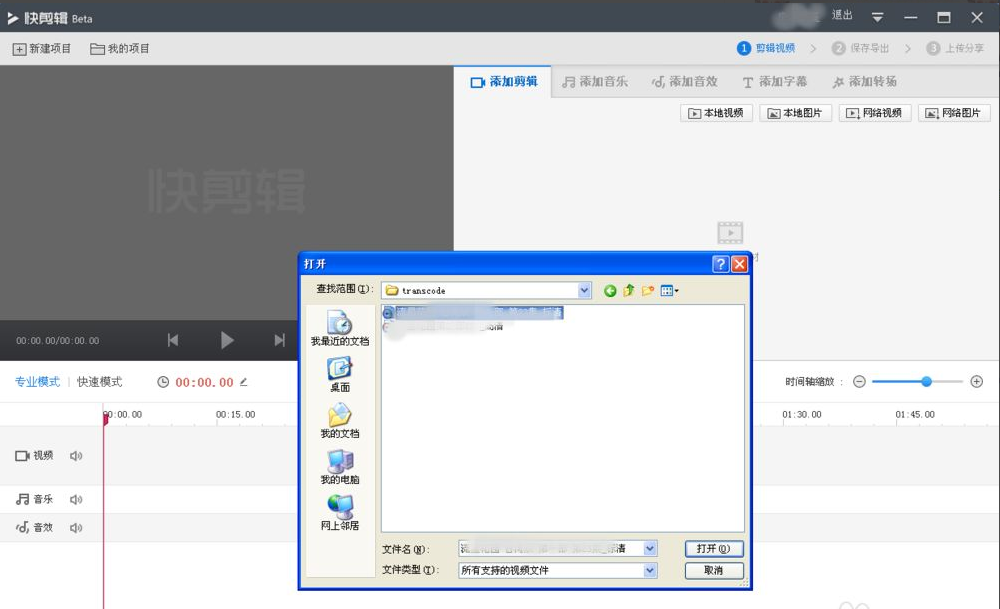This screenshot has width=1000, height=609.
Task: Switch to the 添加音乐 tab
Action: 595,82
